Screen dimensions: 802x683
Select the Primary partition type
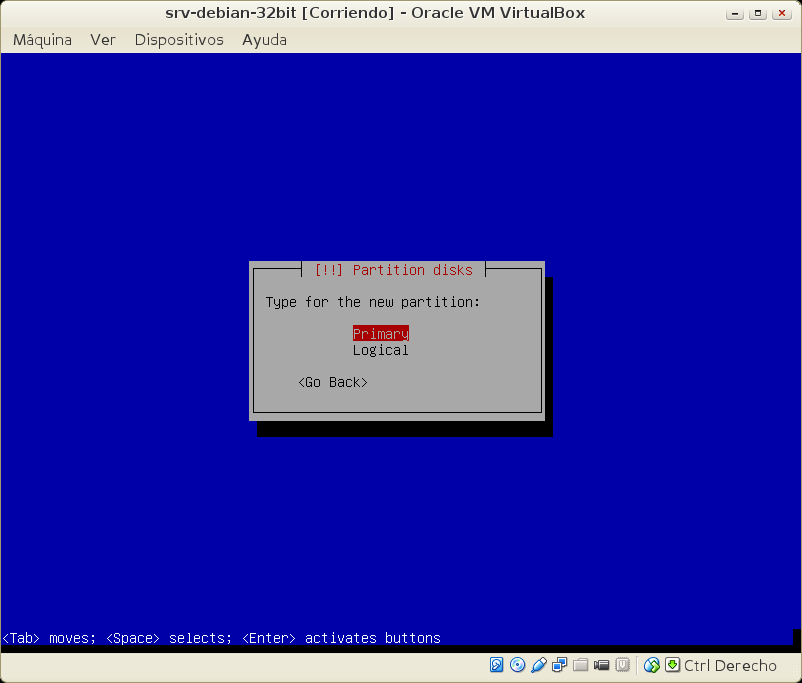[x=380, y=334]
